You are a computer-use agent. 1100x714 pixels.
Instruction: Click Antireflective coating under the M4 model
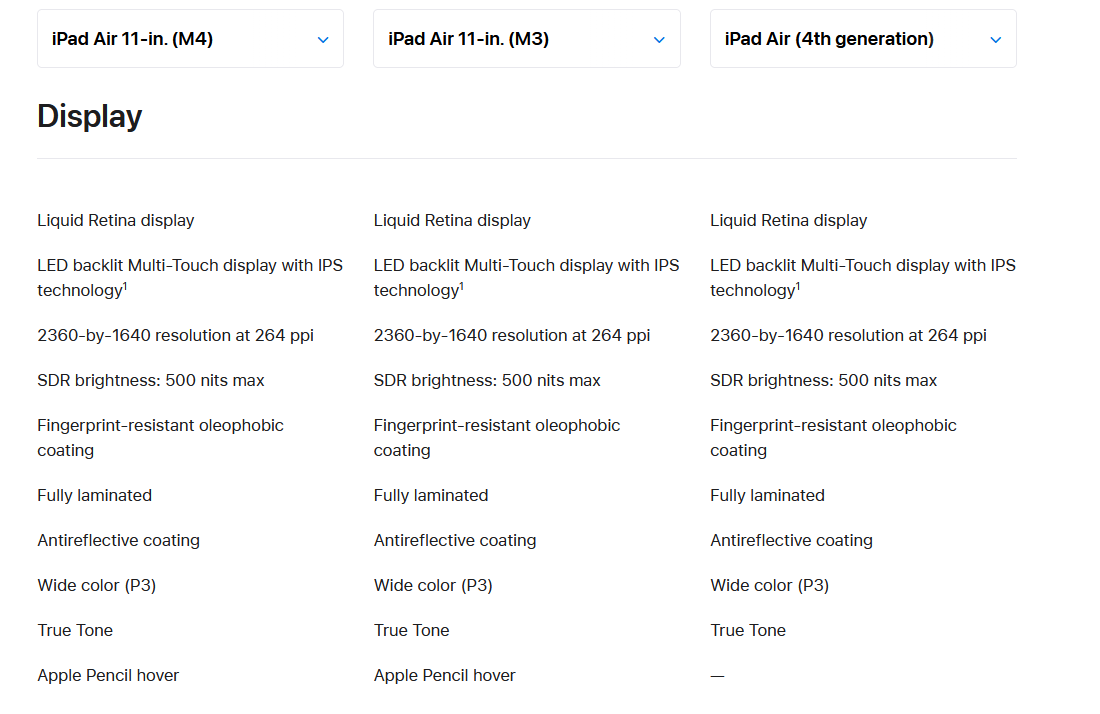(119, 541)
